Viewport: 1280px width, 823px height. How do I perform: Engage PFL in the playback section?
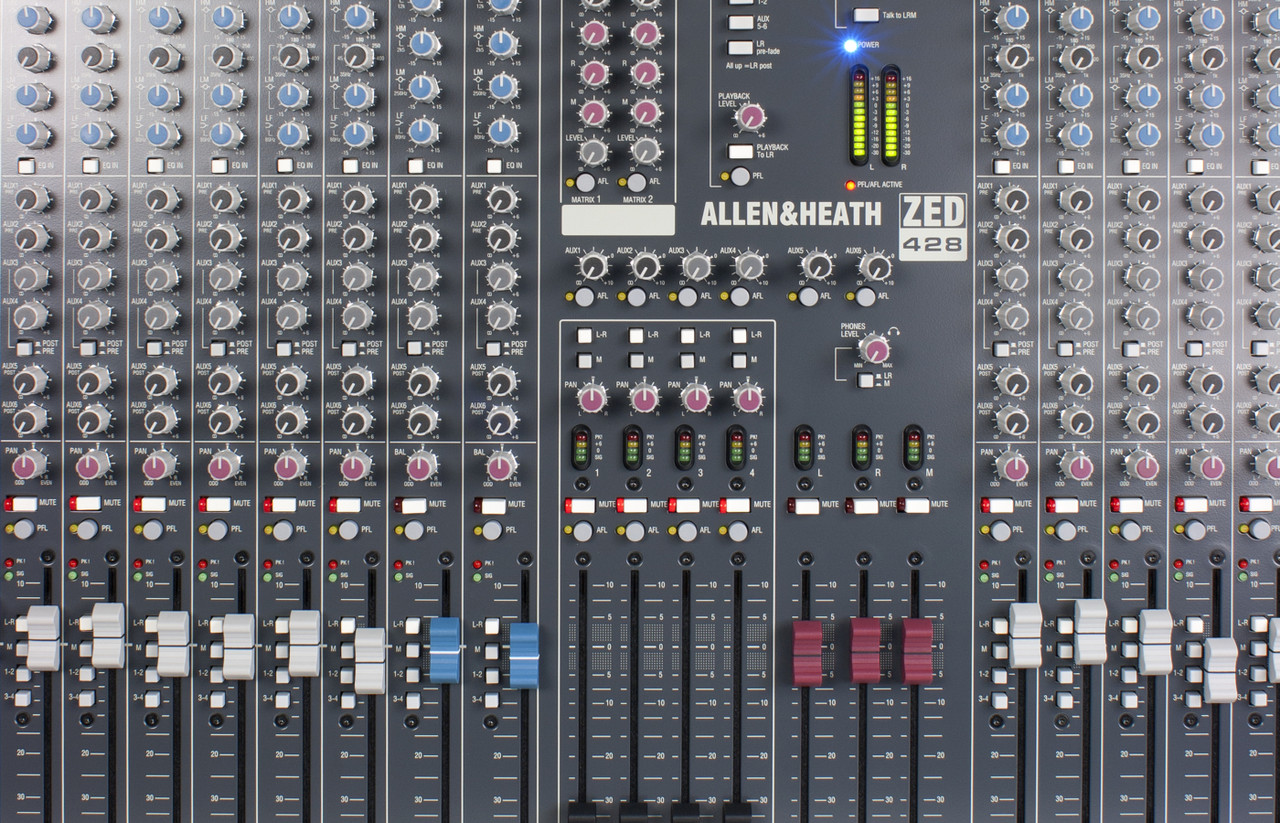(739, 176)
